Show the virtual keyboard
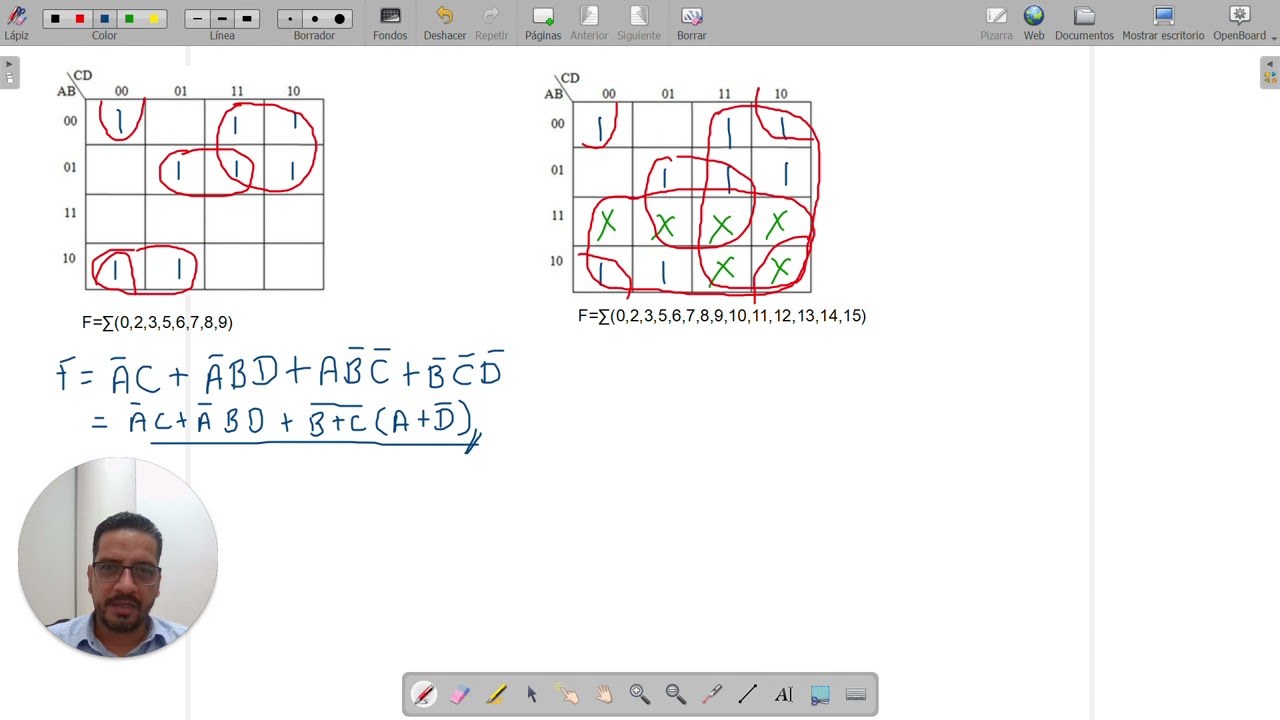This screenshot has height=720, width=1280. click(856, 694)
